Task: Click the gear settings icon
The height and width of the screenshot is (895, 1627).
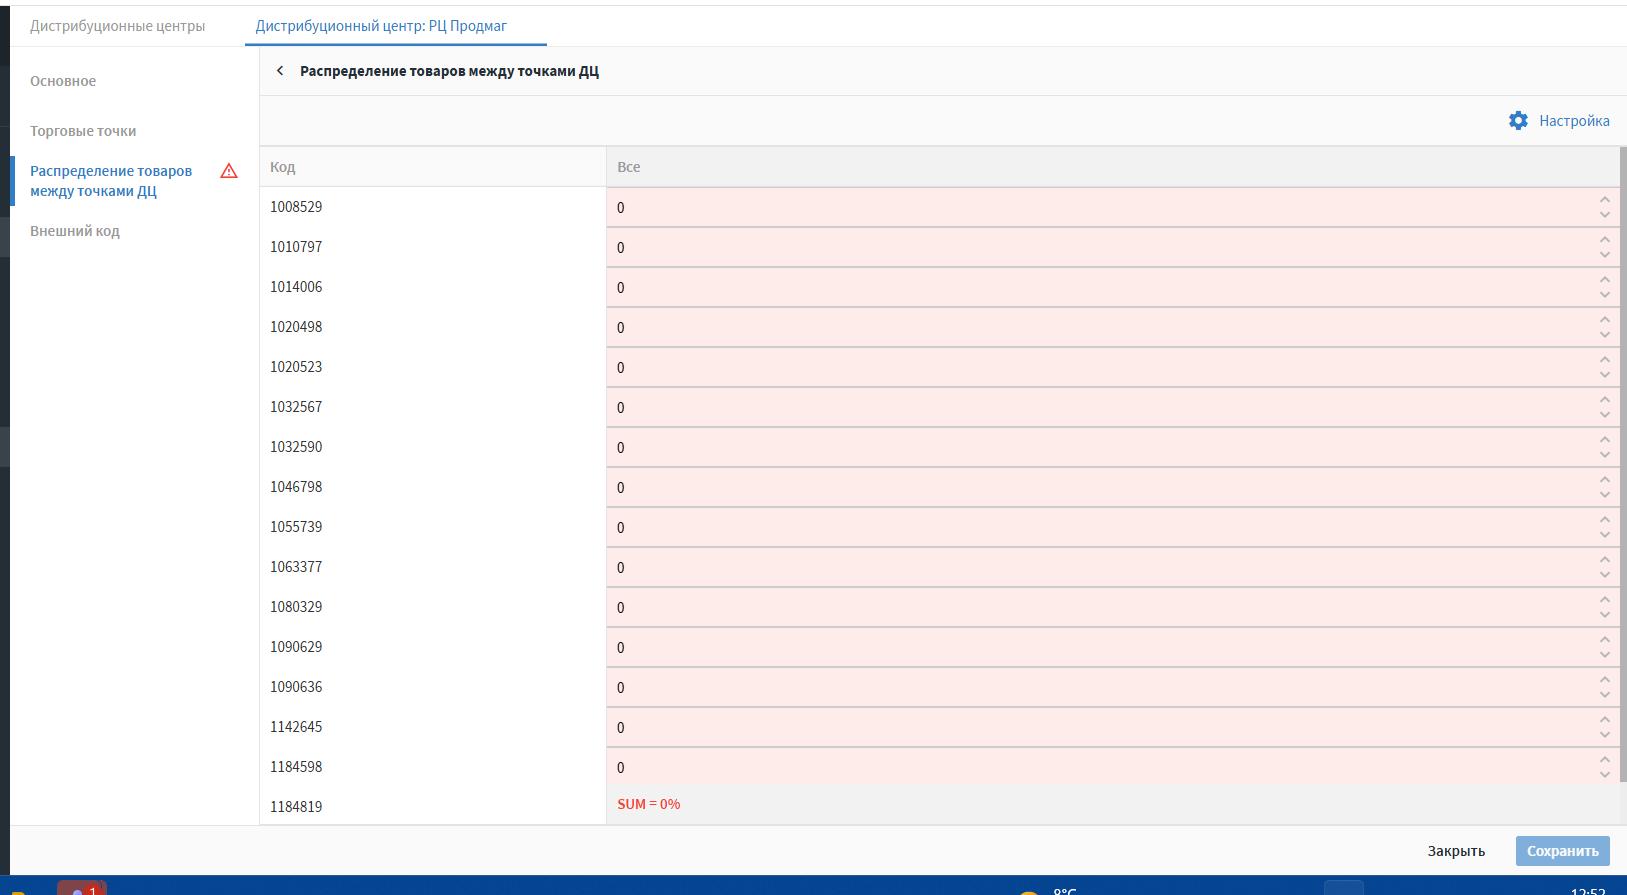Action: 1518,121
